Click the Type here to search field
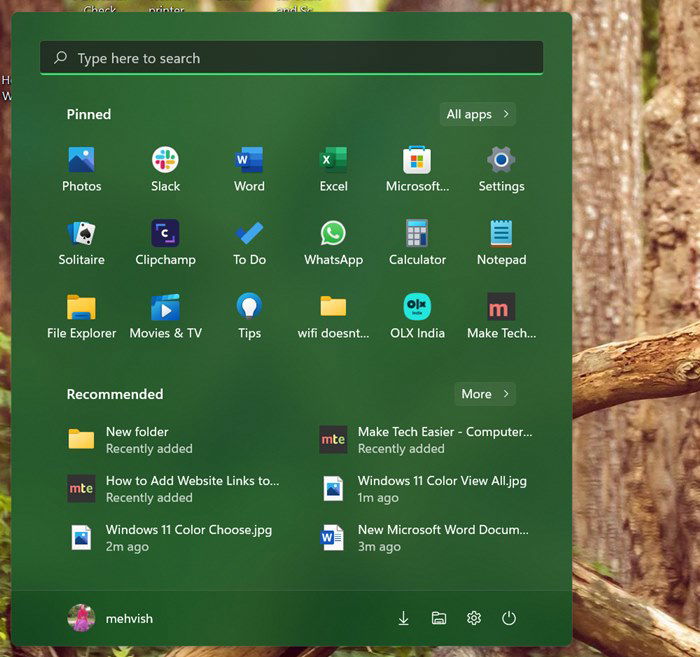The width and height of the screenshot is (700, 657). (292, 58)
